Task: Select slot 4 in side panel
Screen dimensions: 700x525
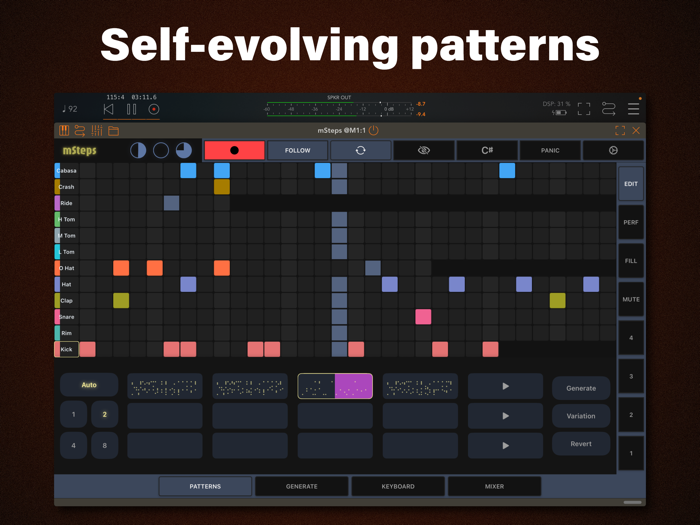Action: pyautogui.click(x=631, y=338)
